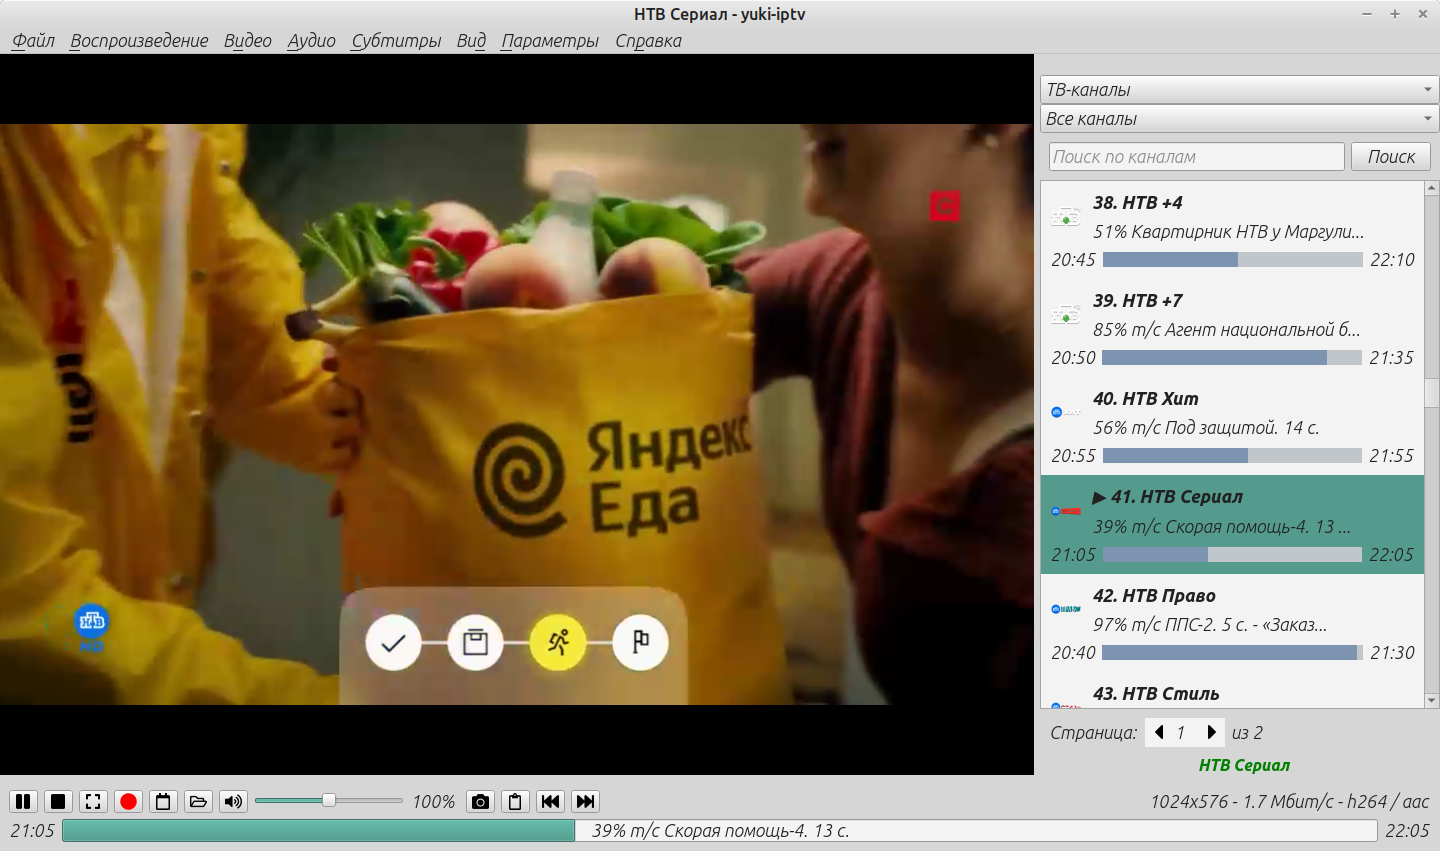
Task: Expand the ТВ-каналы dropdown
Action: (1239, 89)
